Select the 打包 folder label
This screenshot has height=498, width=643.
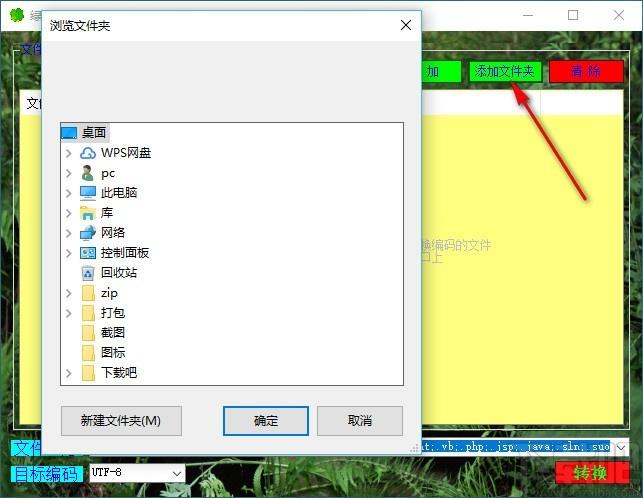(x=113, y=313)
